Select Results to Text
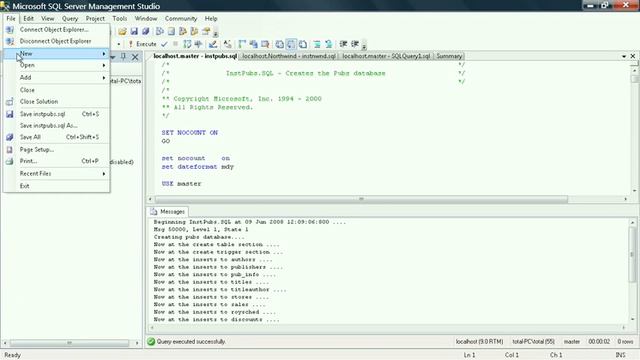The image size is (640, 360). 280,44
